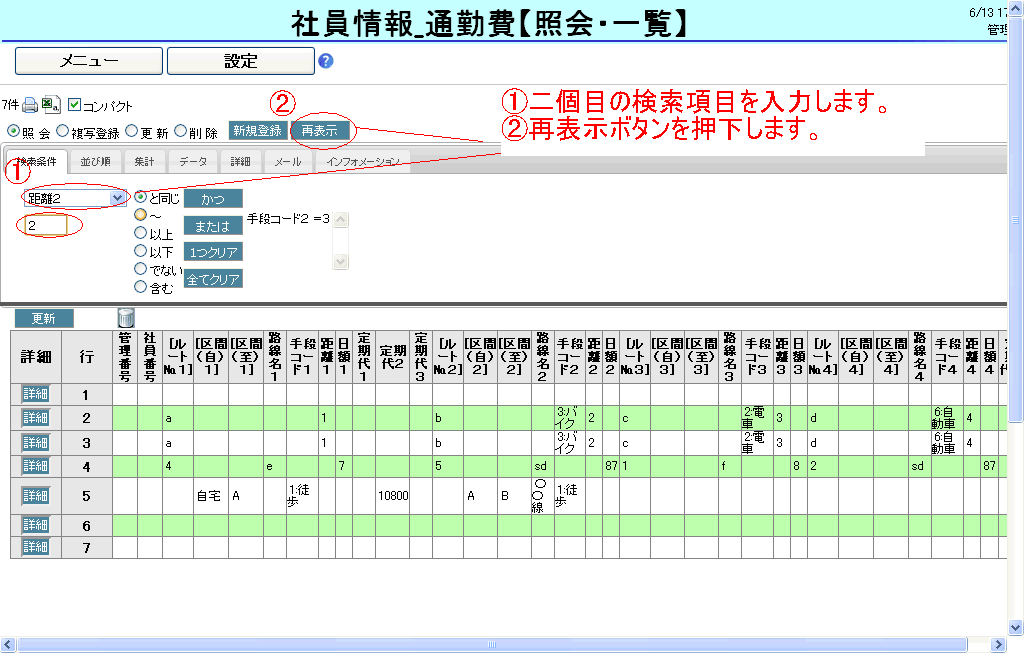Click the 詳細 icon button for row 4
1024x653 pixels.
(35, 465)
